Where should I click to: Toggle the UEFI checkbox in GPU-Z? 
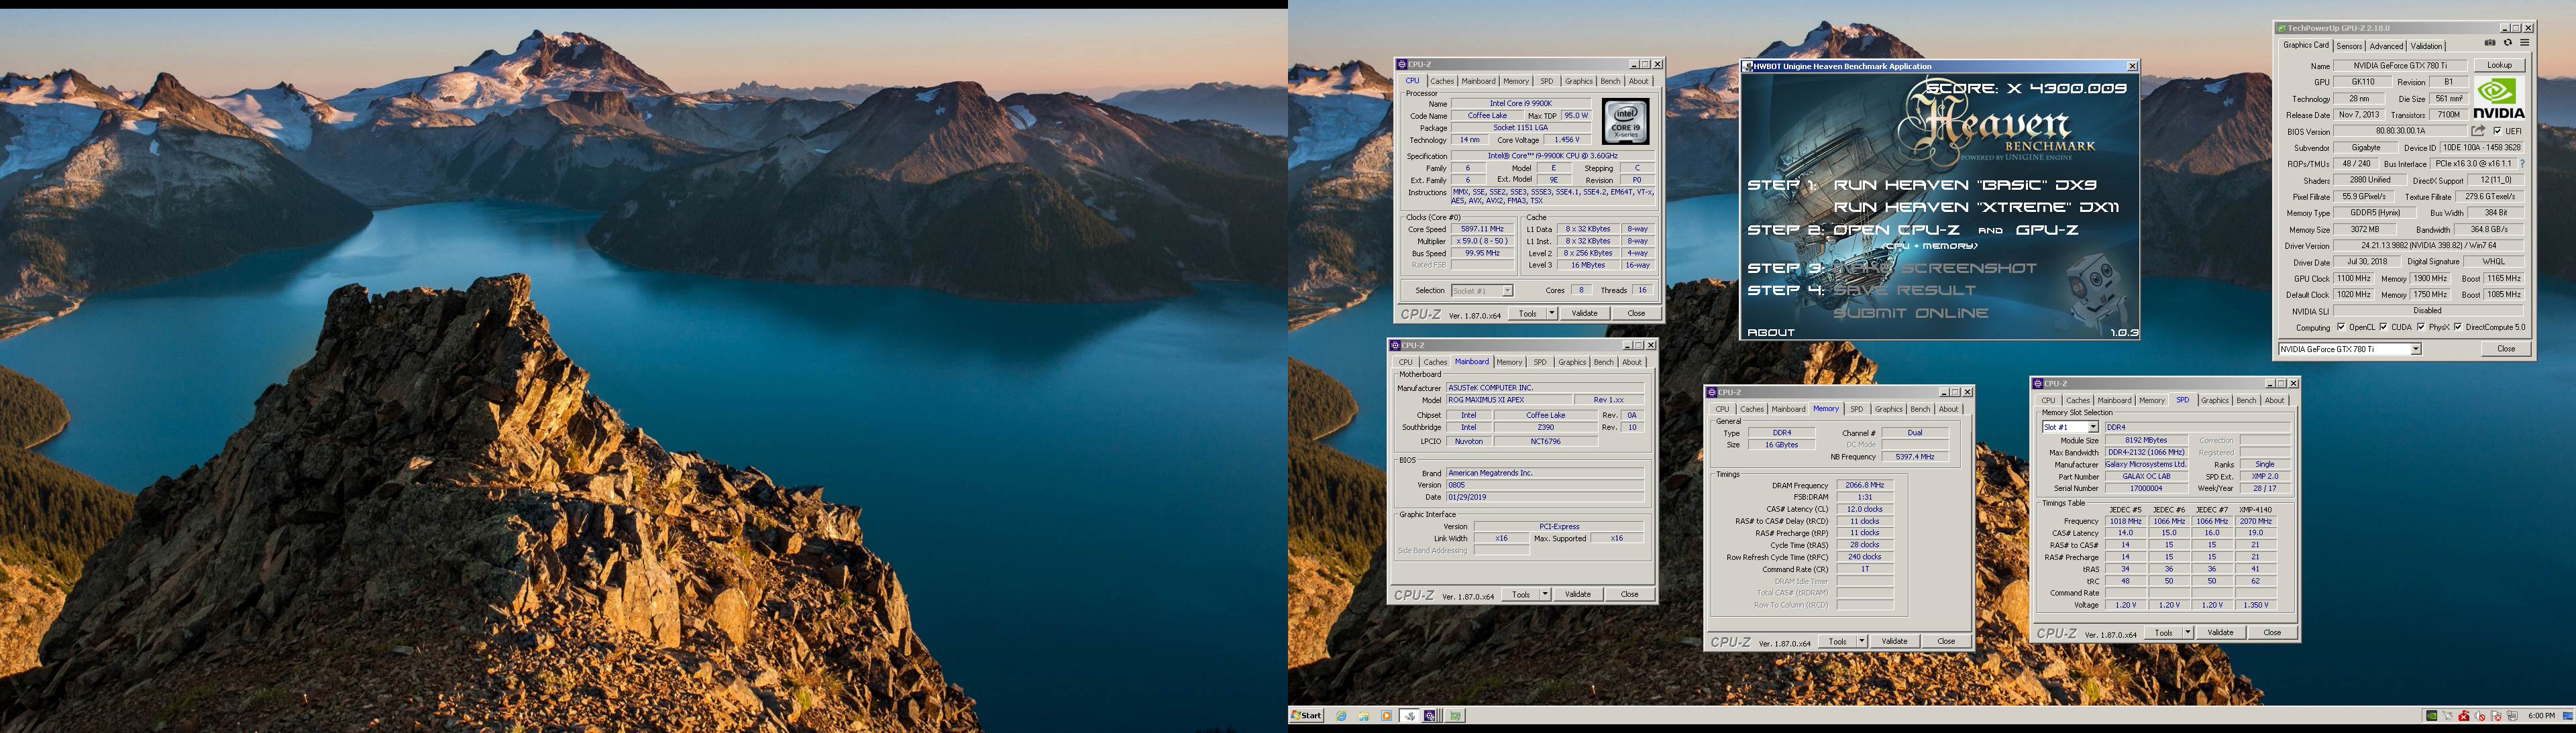click(x=2498, y=131)
